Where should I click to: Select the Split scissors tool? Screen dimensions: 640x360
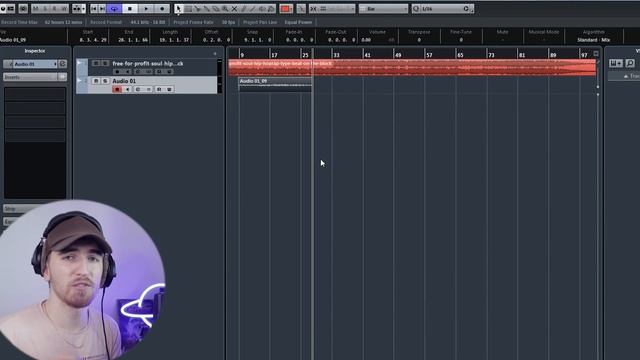[198, 9]
